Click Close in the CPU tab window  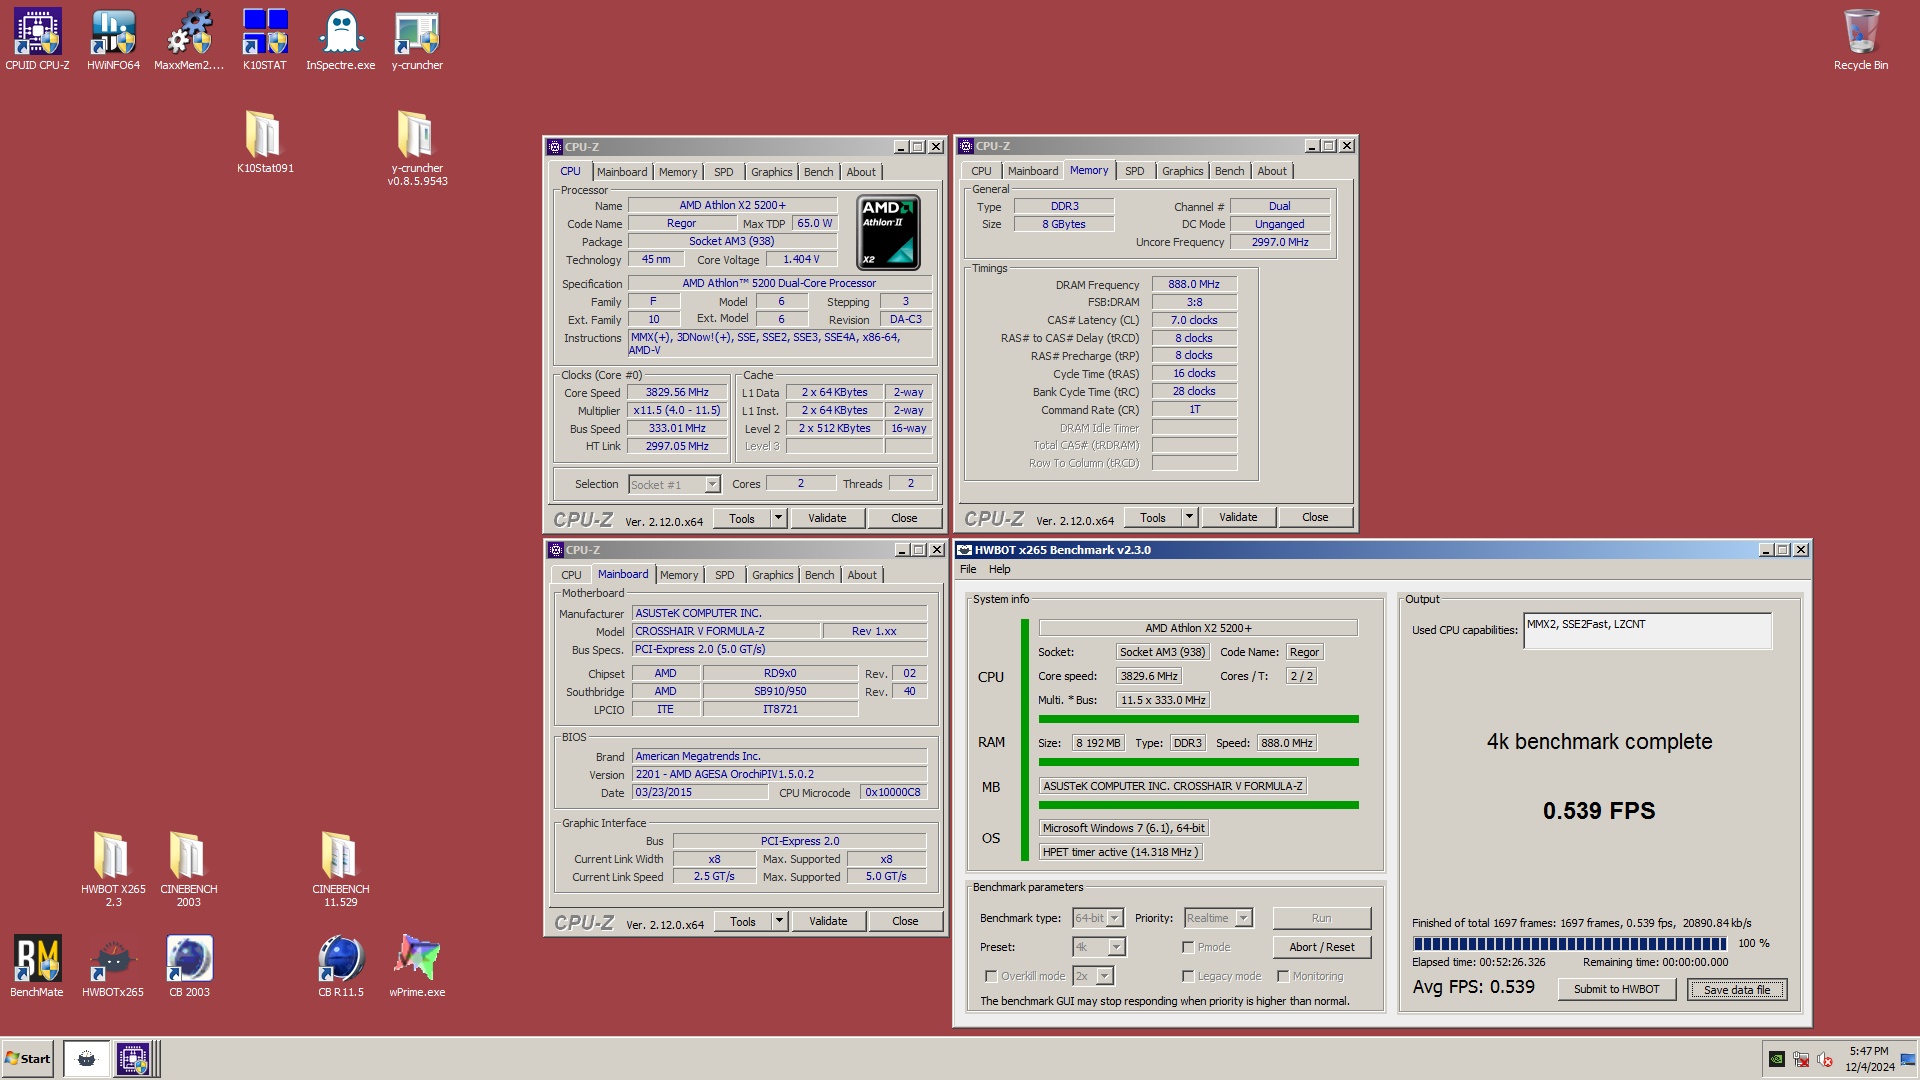(x=904, y=518)
